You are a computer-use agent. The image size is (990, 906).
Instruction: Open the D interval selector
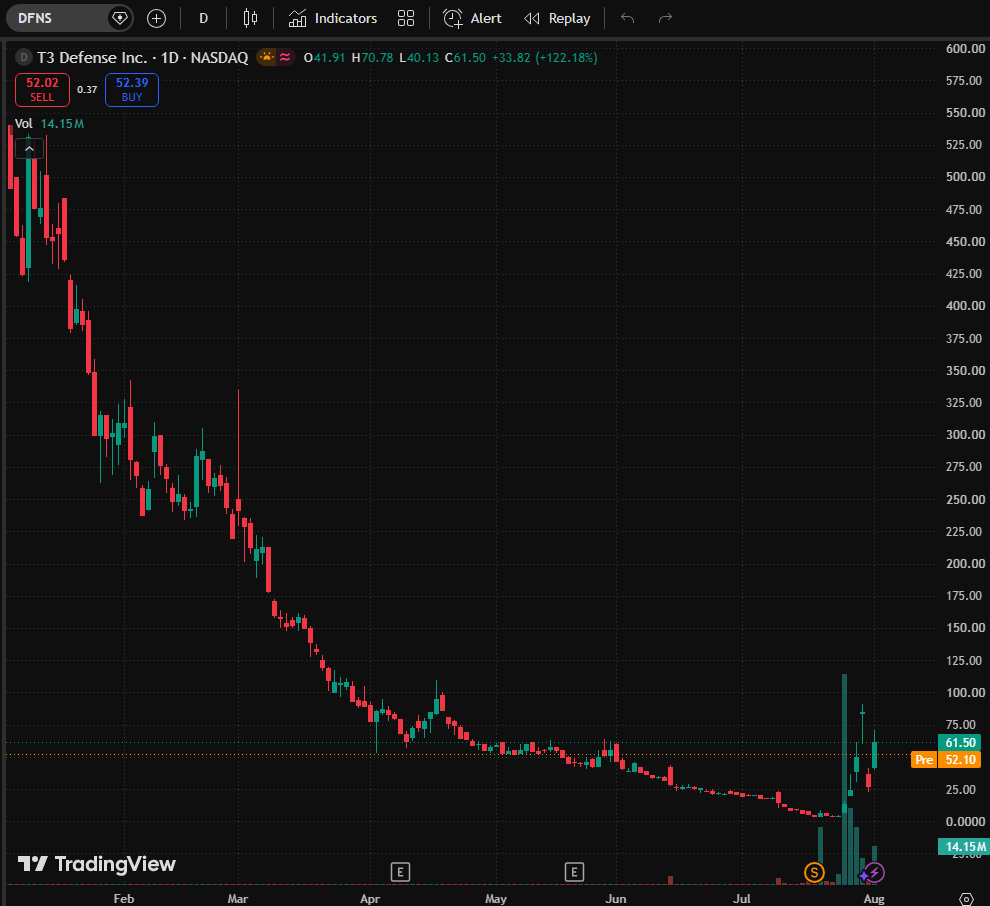point(203,18)
